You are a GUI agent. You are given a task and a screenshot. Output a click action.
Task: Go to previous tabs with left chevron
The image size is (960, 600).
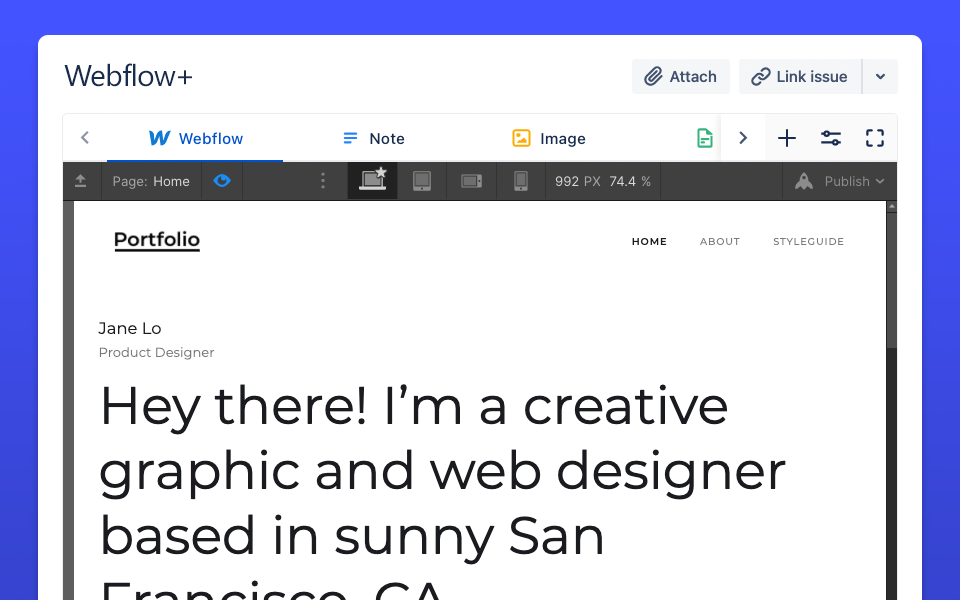tap(85, 138)
